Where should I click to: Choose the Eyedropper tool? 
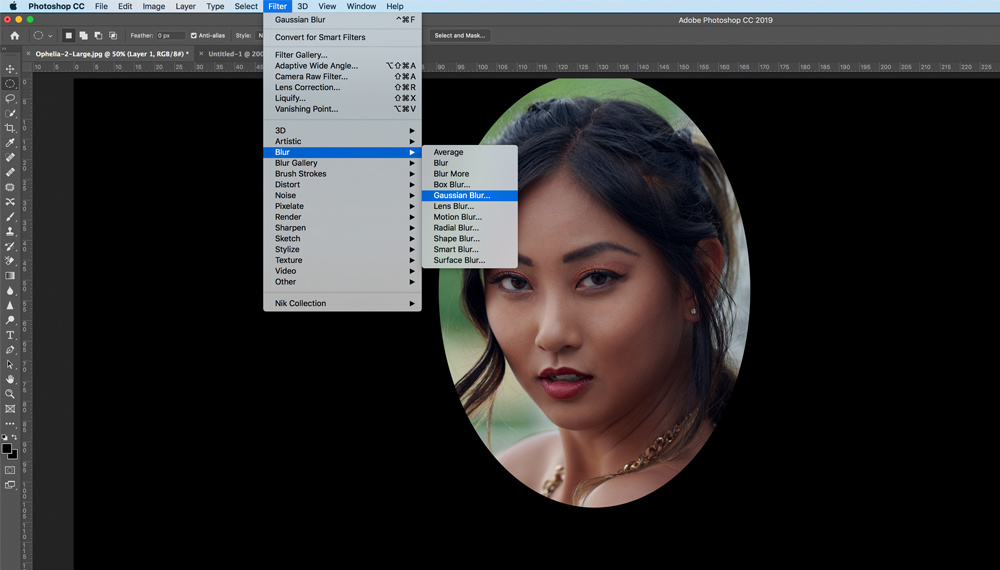pos(10,143)
